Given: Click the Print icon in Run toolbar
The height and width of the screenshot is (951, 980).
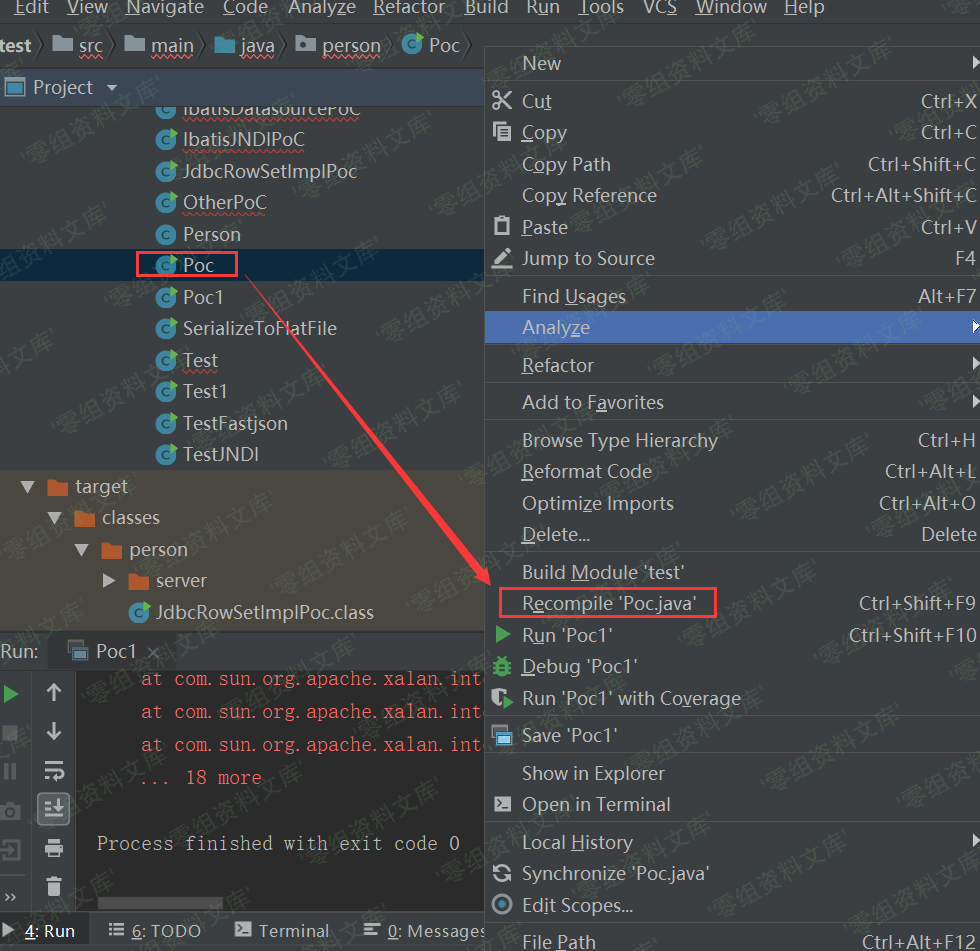Looking at the screenshot, I should coord(54,848).
